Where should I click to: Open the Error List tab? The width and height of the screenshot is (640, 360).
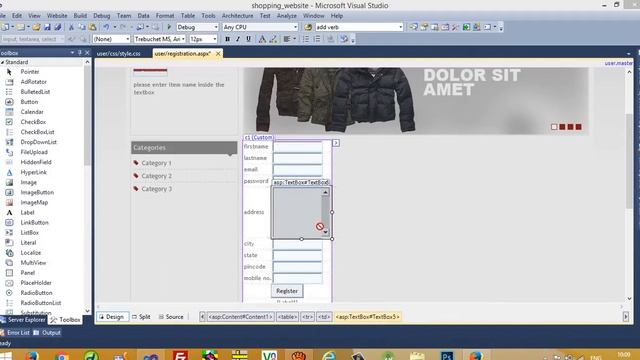pos(15,333)
